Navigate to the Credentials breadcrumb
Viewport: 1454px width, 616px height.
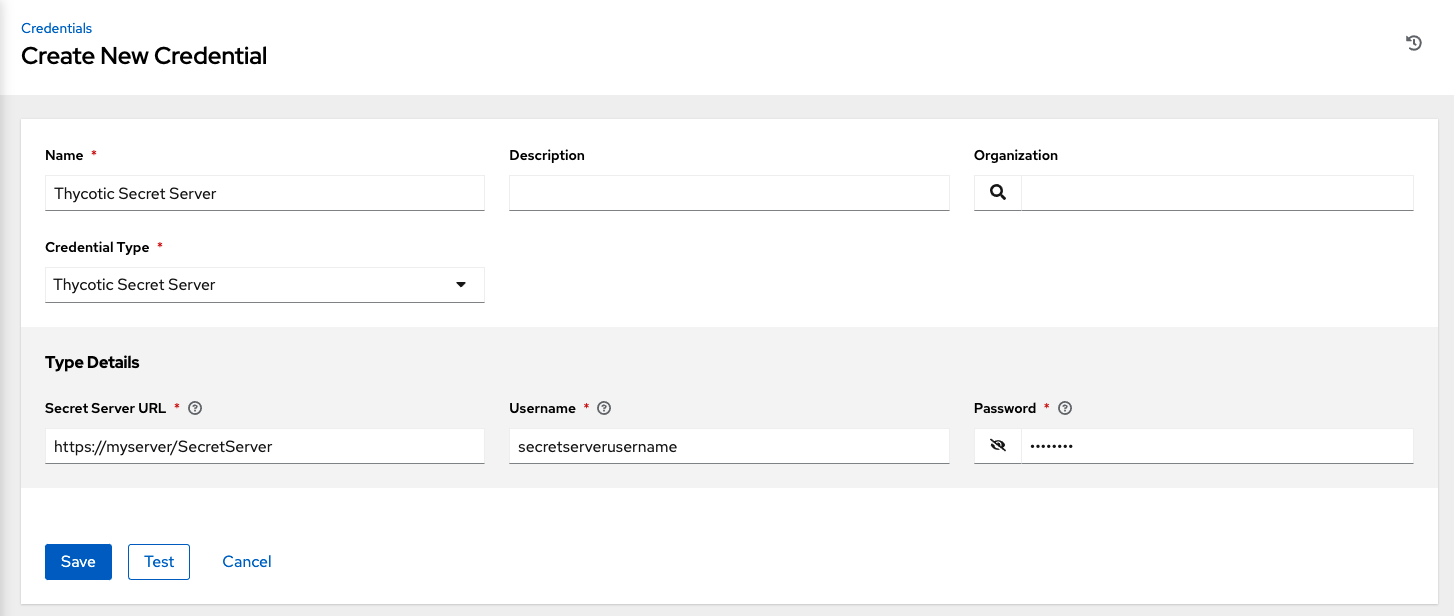pos(56,28)
